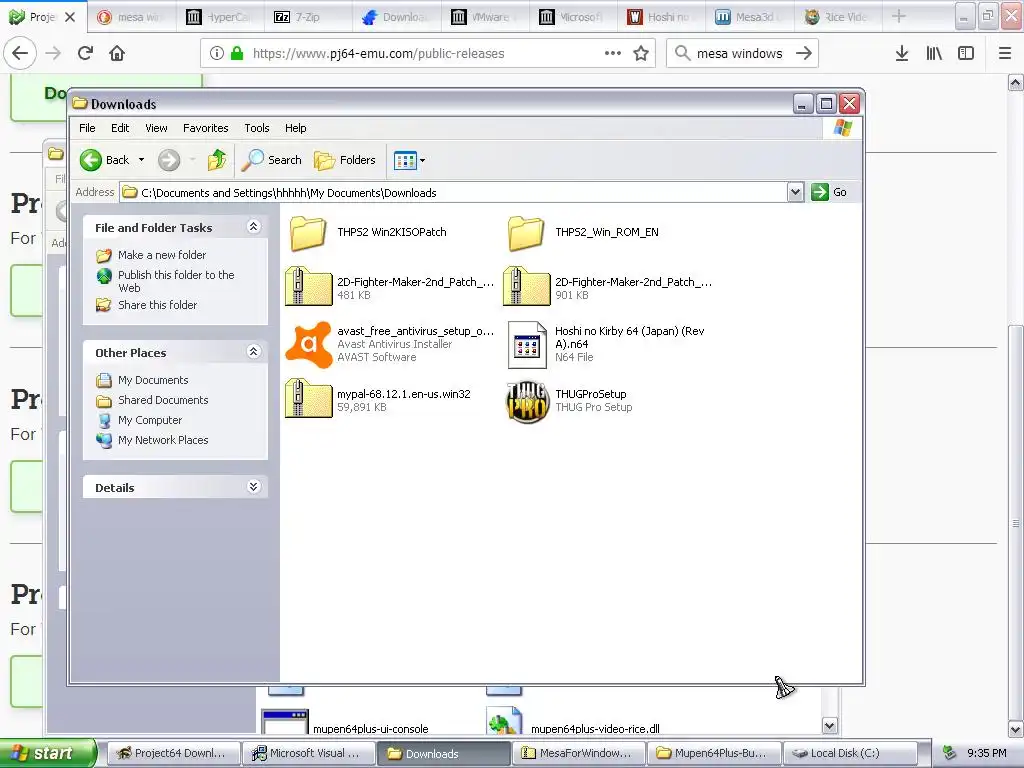Open Shared Documents in Other Places
This screenshot has width=1024, height=768.
(163, 400)
